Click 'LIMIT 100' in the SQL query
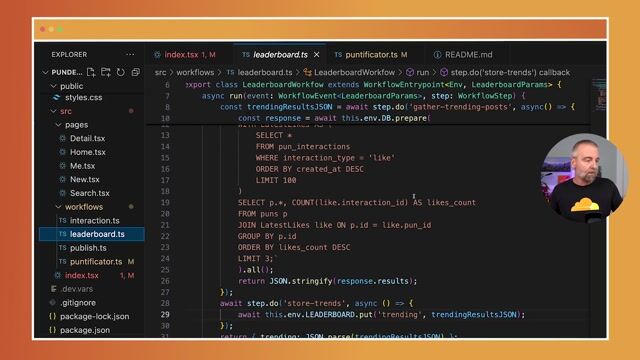 (276, 180)
